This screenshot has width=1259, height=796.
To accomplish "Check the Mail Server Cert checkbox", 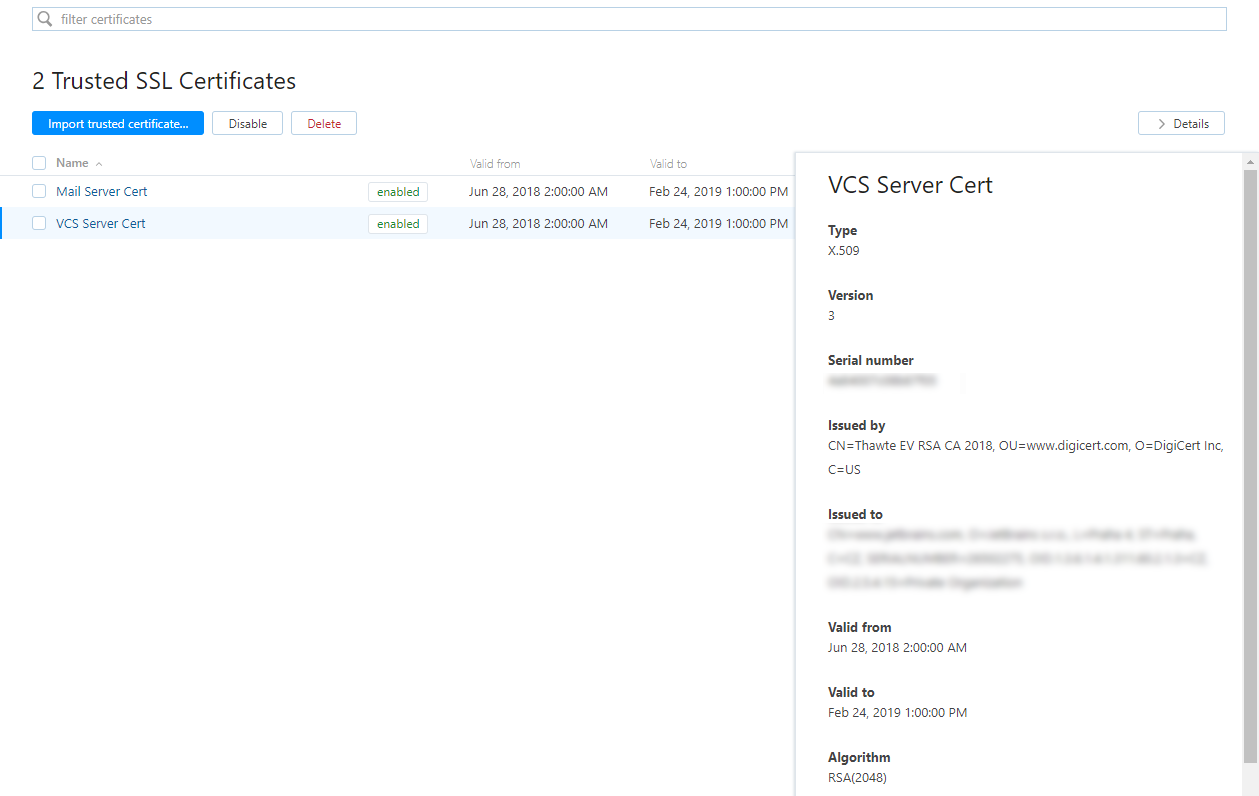I will point(39,191).
